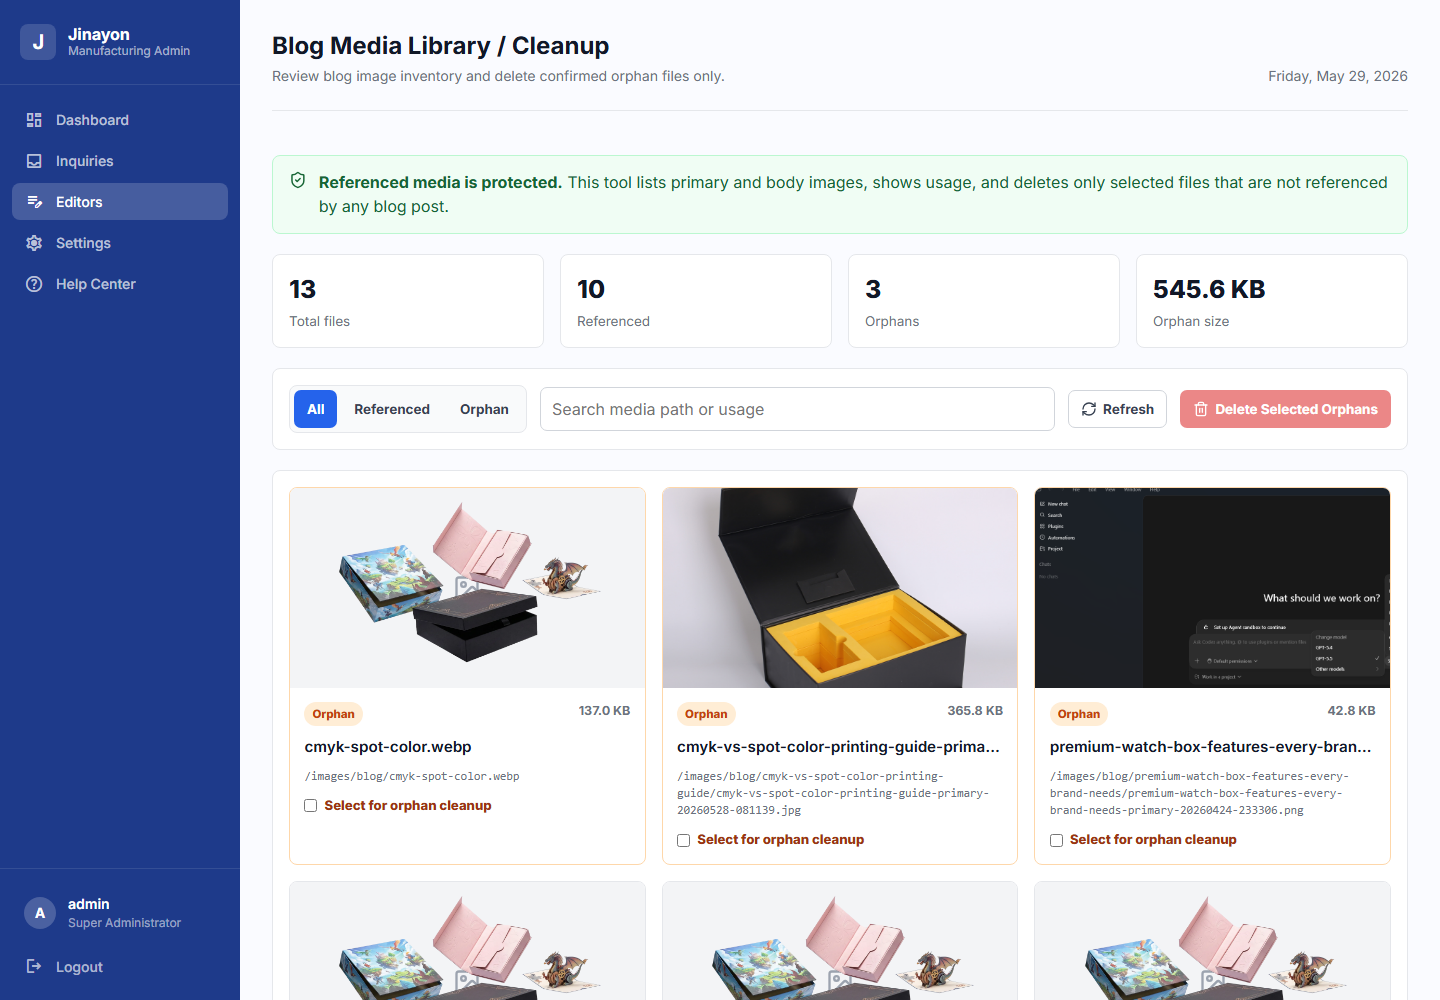Click the /images/blog/cmyk-spot-color.webp path
Screen dimensions: 1440x1000
[412, 776]
